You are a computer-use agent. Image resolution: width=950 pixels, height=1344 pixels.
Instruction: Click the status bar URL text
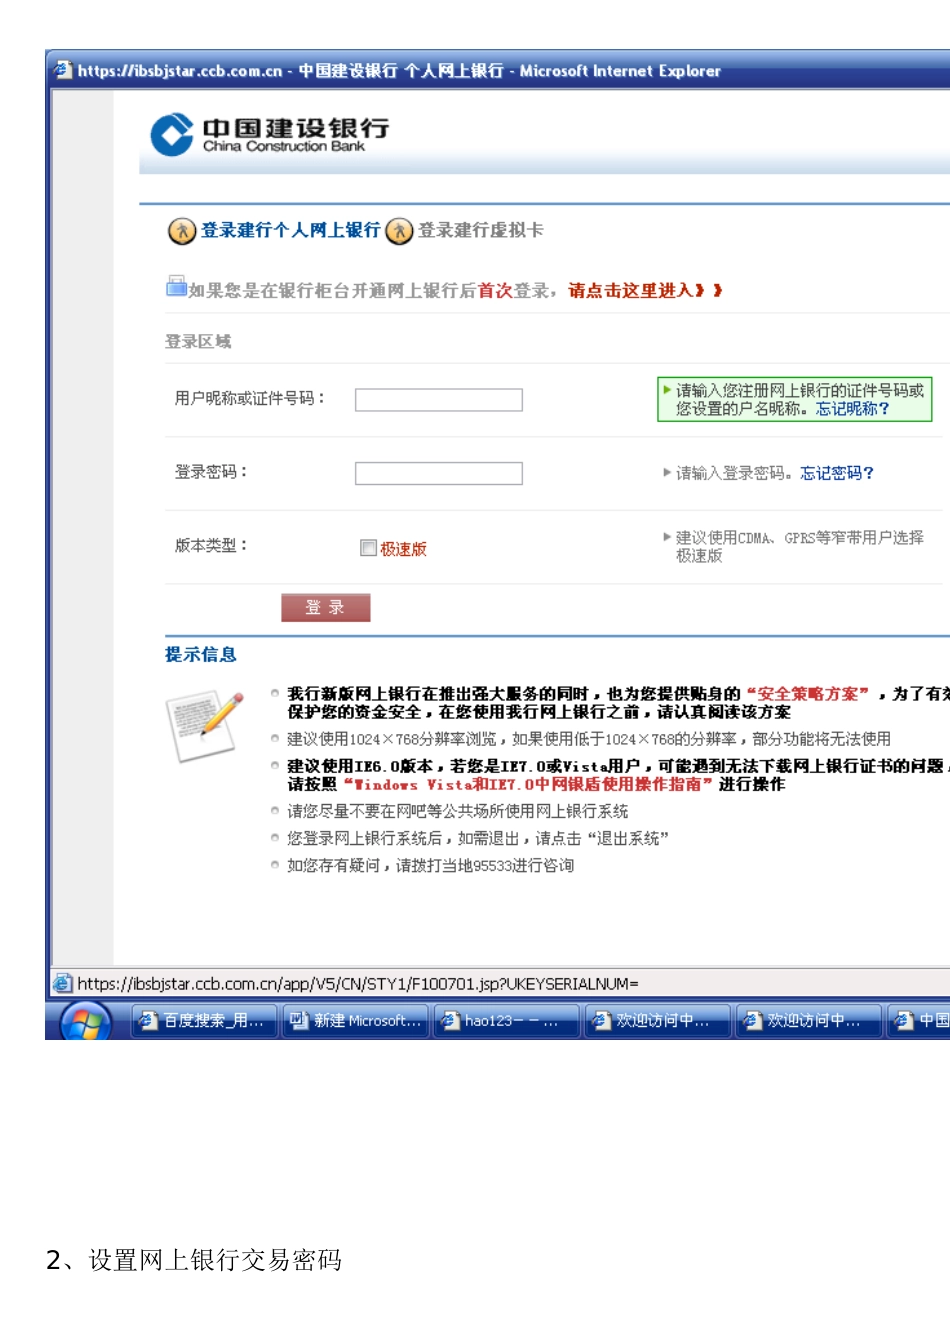click(x=358, y=984)
